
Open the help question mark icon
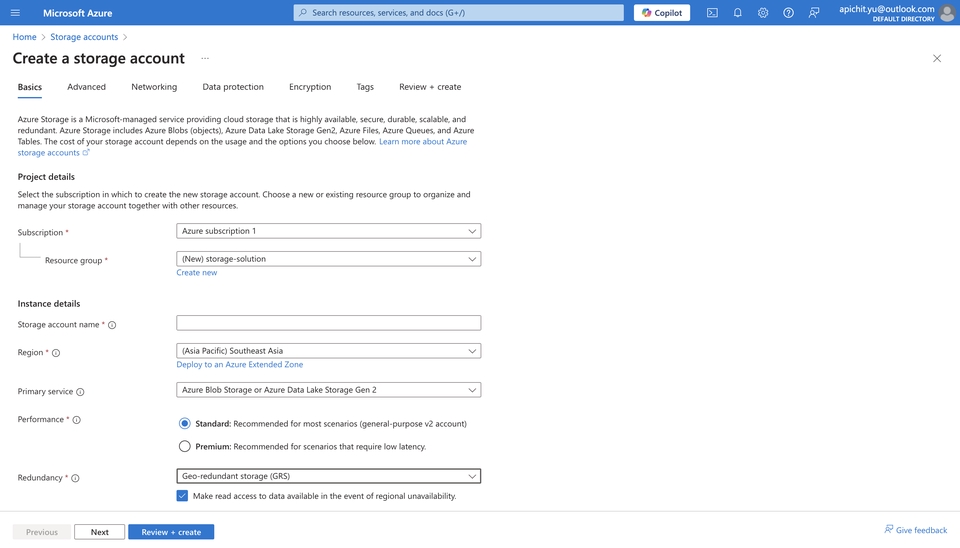click(x=789, y=12)
